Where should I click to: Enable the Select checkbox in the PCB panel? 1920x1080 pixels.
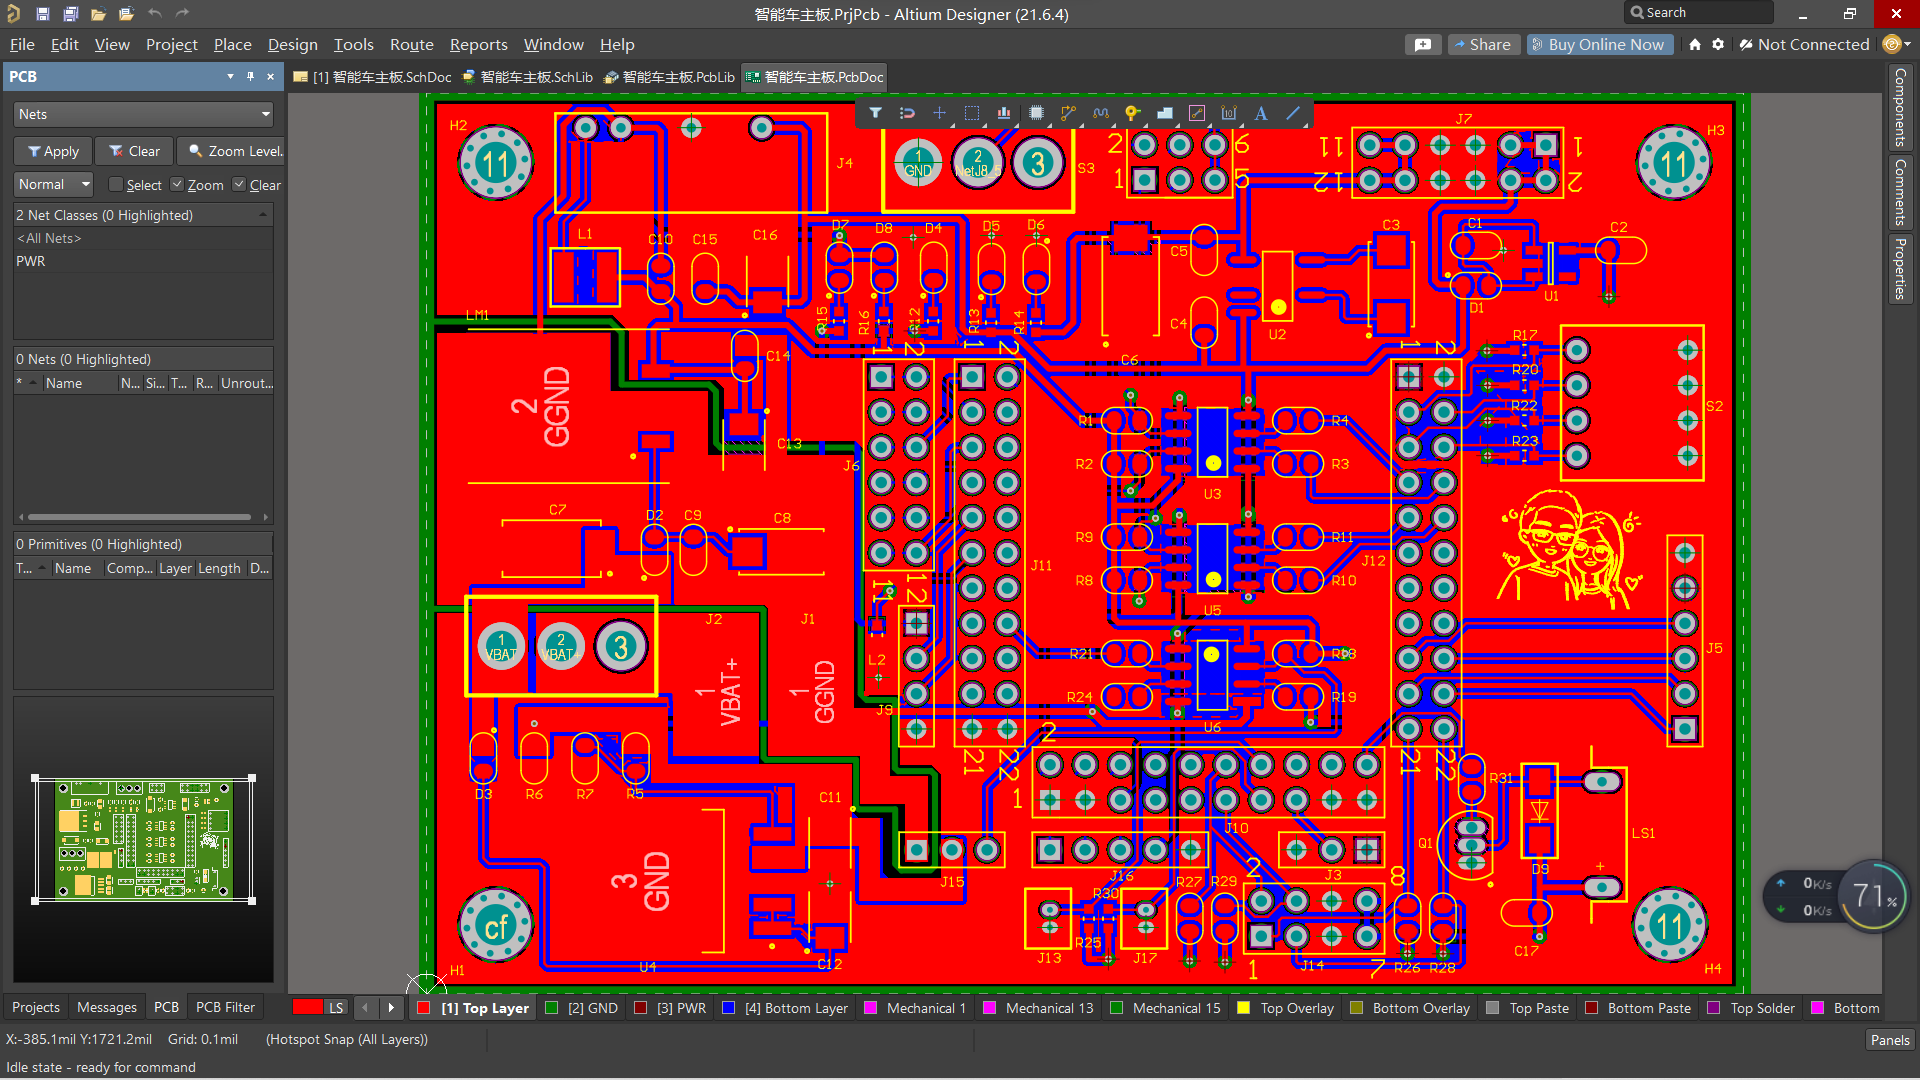[115, 184]
